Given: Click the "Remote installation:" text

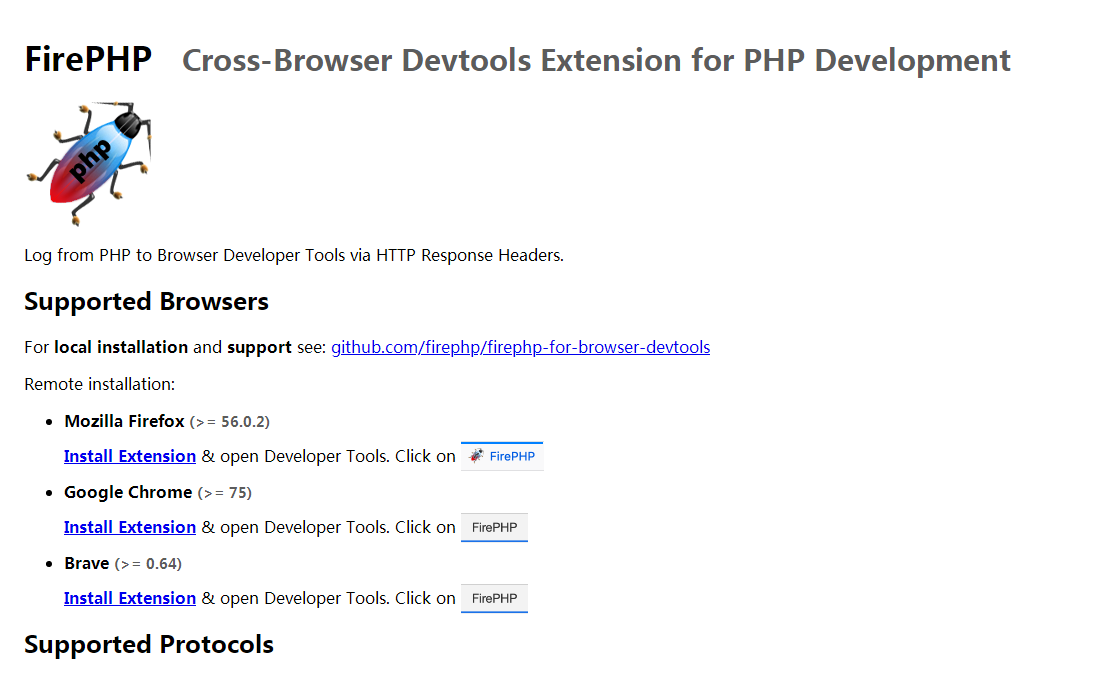Looking at the screenshot, I should pos(99,384).
